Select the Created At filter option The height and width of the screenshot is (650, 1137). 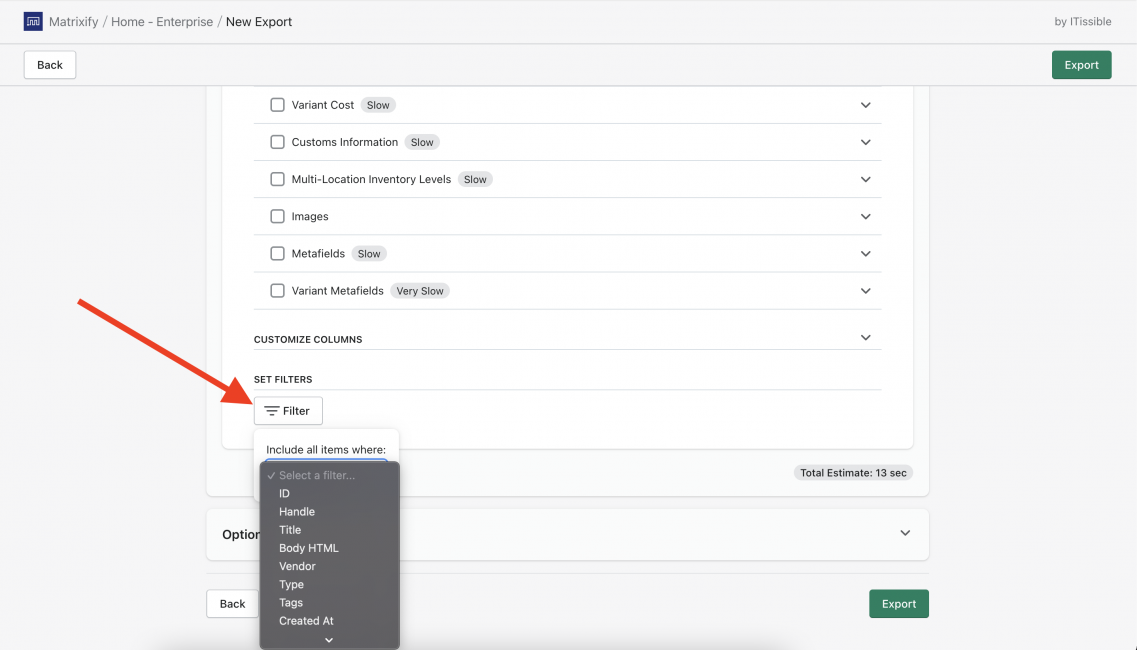306,620
